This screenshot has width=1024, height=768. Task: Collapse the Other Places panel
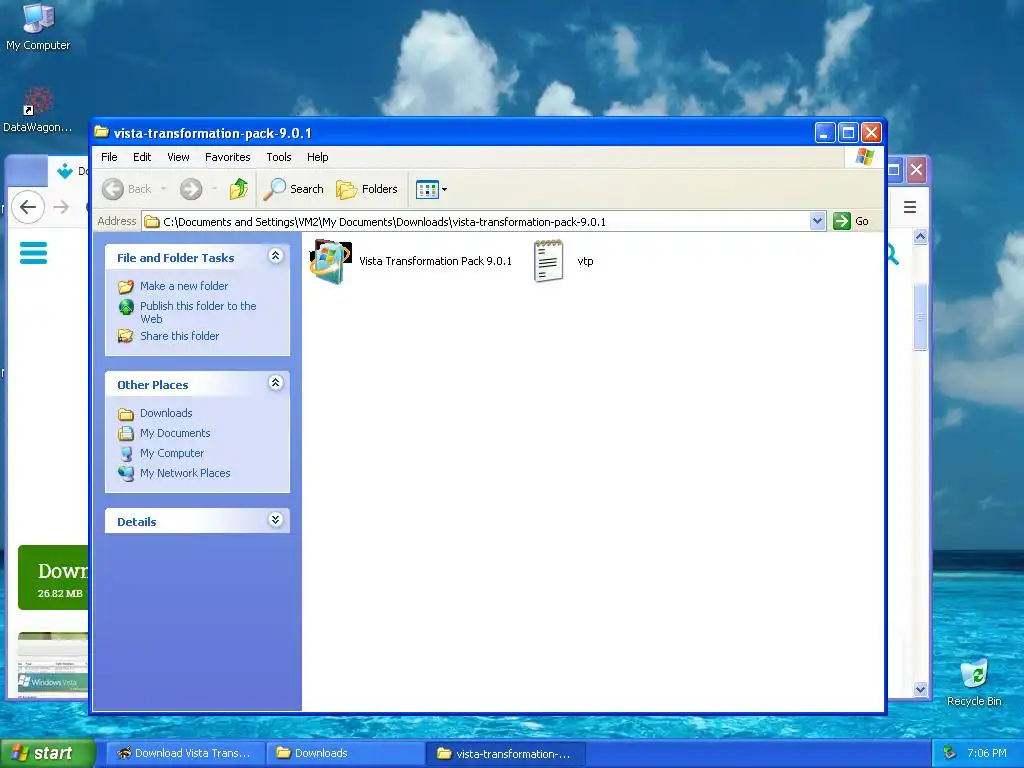click(x=276, y=383)
